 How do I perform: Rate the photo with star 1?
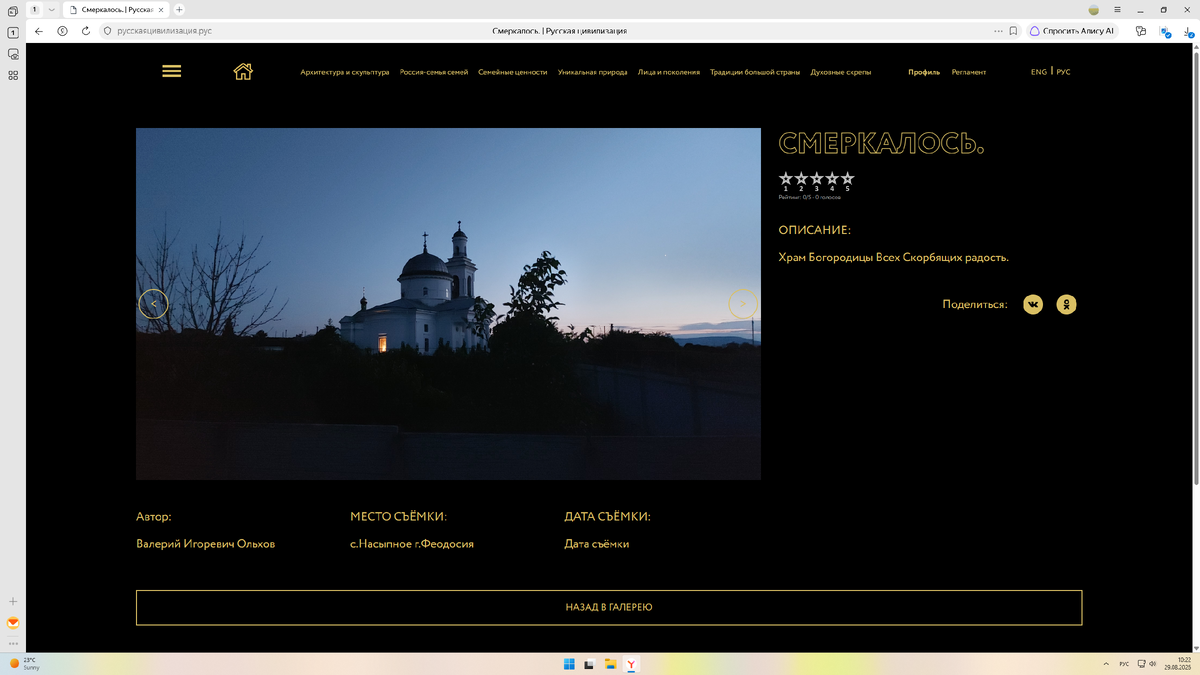pyautogui.click(x=786, y=180)
